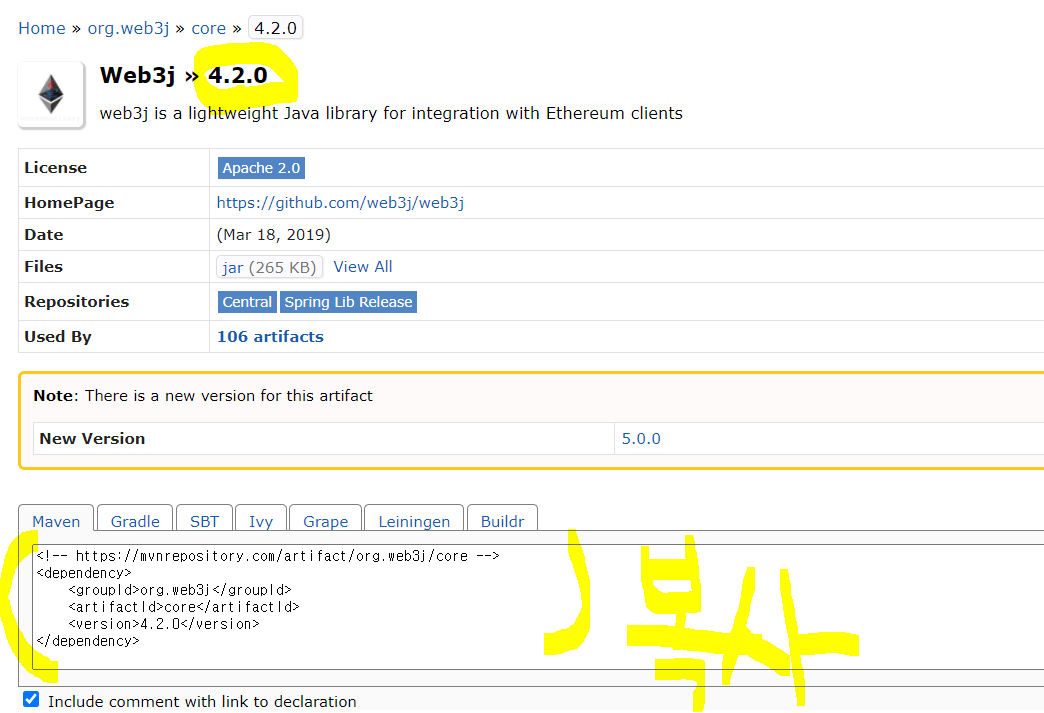The width and height of the screenshot is (1044, 713).
Task: Open the 106 artifacts link
Action: [270, 336]
